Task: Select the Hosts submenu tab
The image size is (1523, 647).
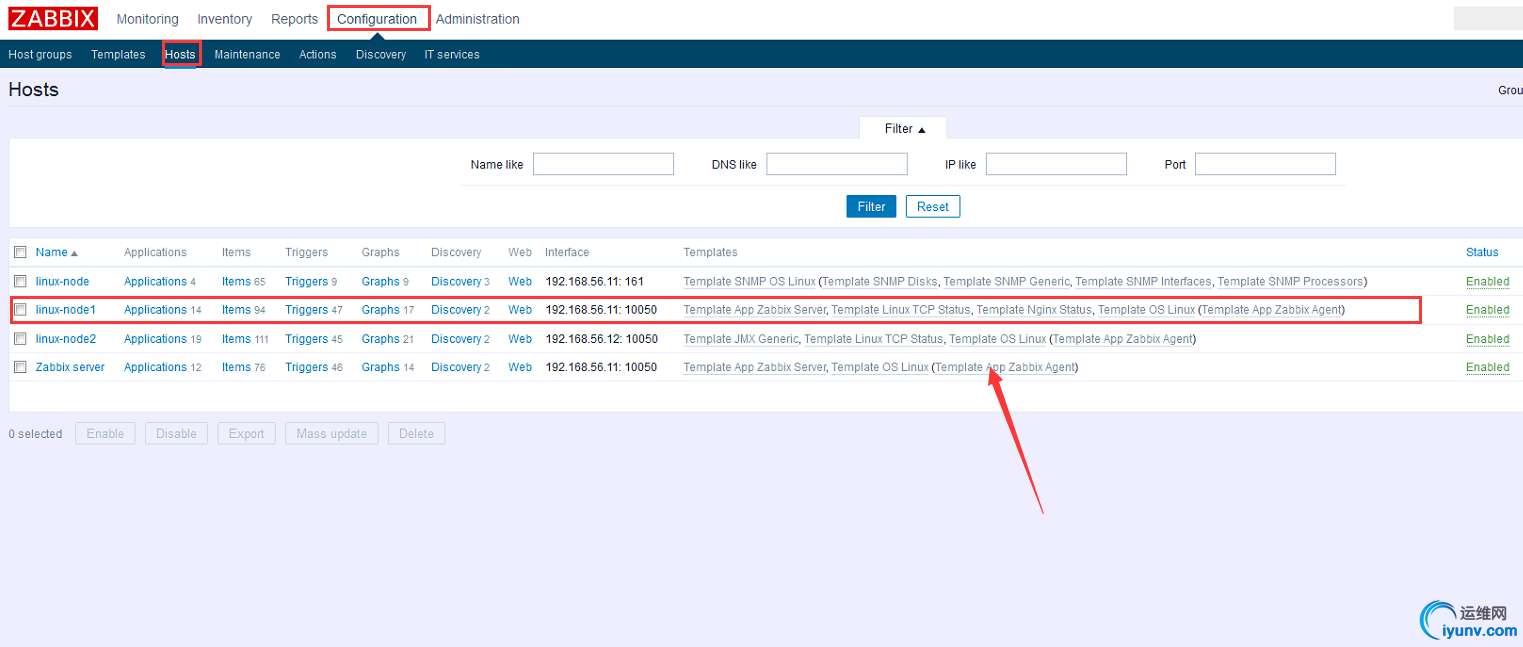Action: pyautogui.click(x=180, y=55)
